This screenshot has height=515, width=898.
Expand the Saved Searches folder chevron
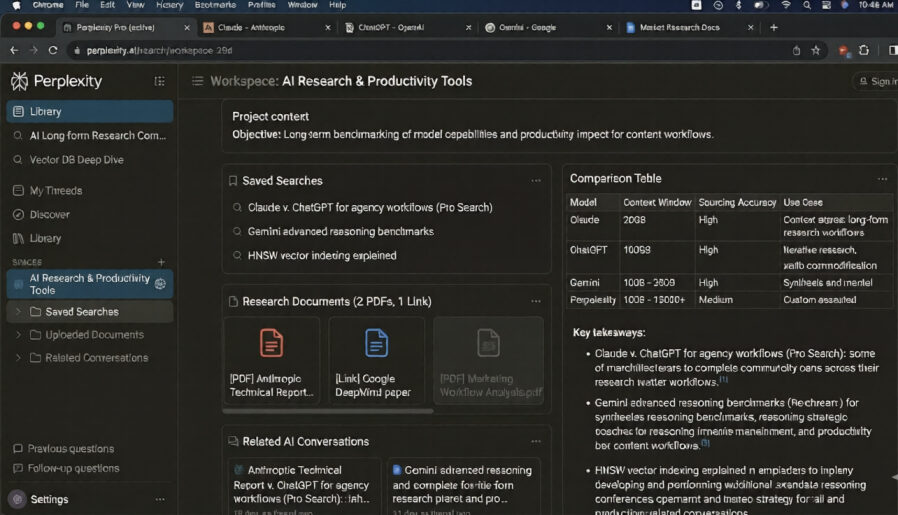pos(18,312)
